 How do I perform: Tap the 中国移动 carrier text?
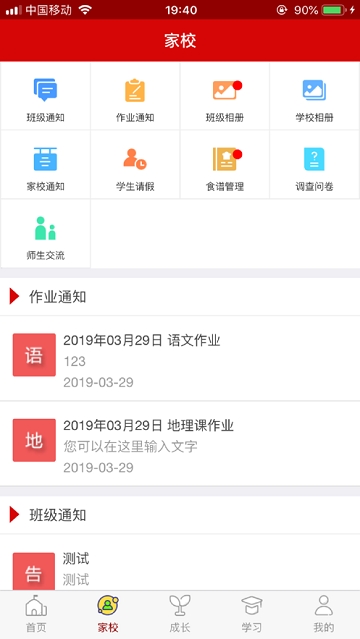(49, 10)
